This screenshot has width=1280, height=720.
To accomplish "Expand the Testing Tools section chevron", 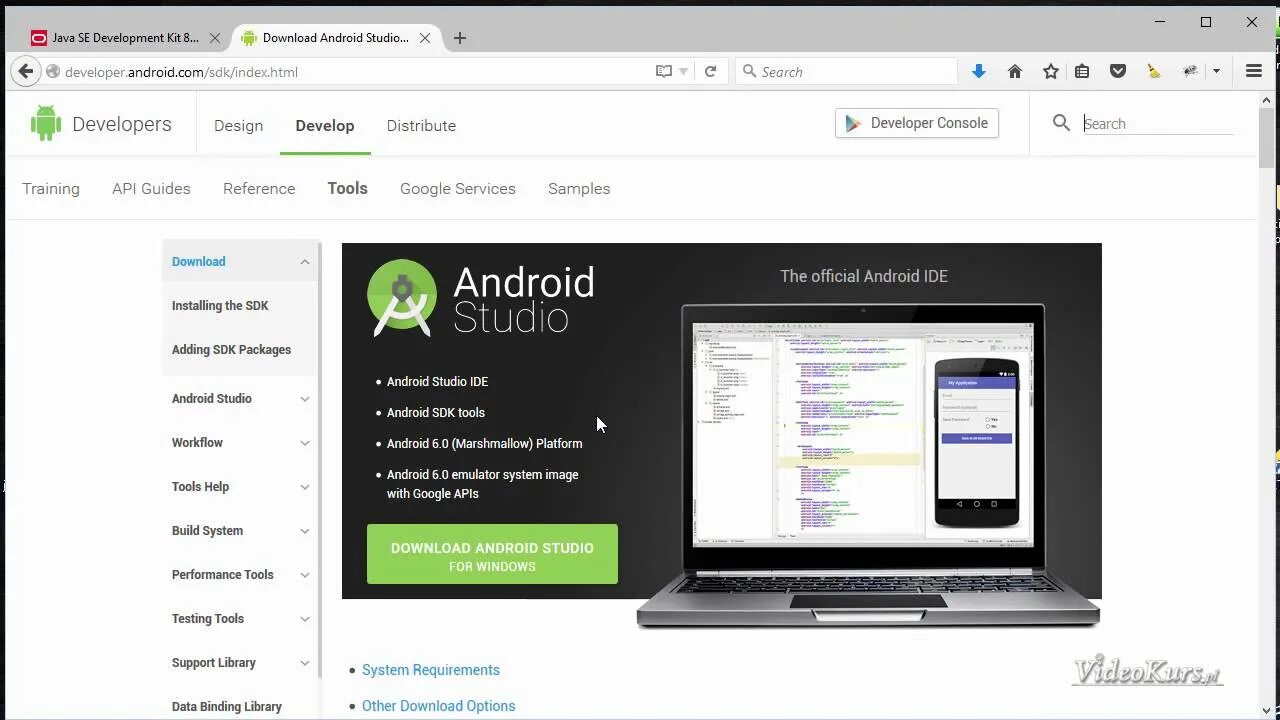I will pos(305,619).
